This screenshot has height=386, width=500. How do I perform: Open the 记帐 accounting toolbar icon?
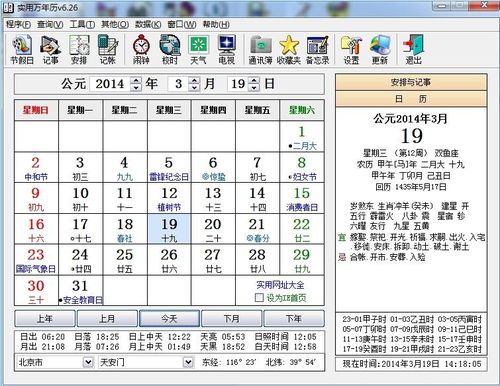(x=108, y=49)
